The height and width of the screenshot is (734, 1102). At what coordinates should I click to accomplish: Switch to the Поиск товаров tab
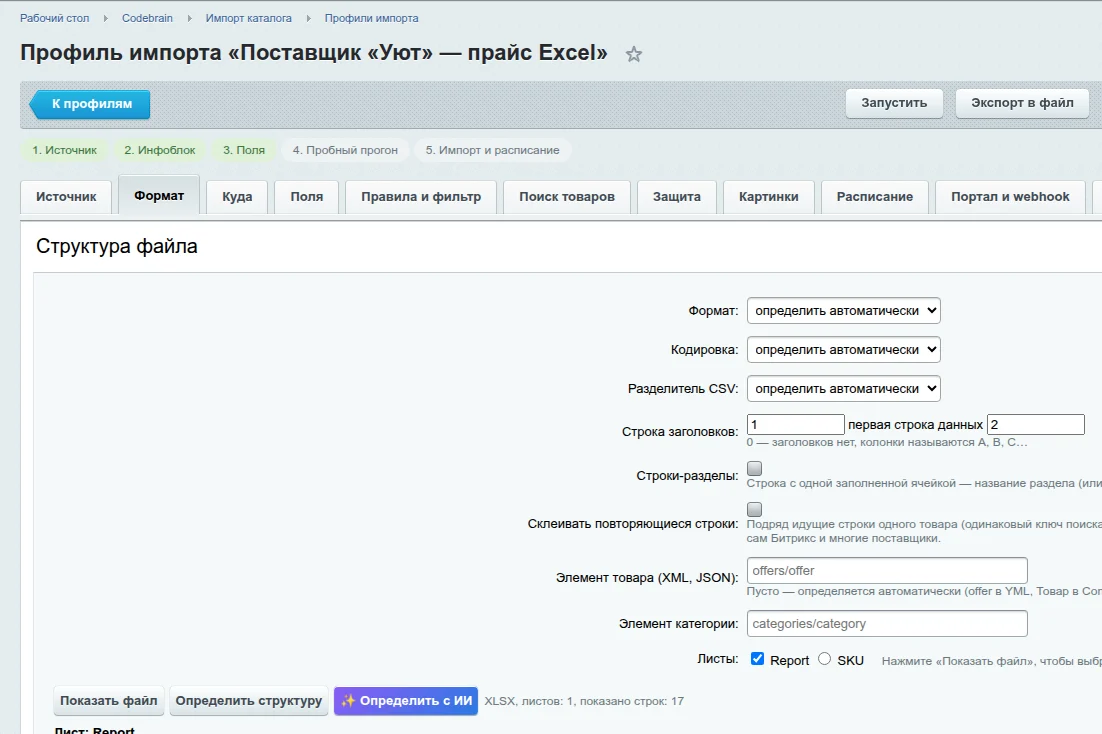(566, 197)
